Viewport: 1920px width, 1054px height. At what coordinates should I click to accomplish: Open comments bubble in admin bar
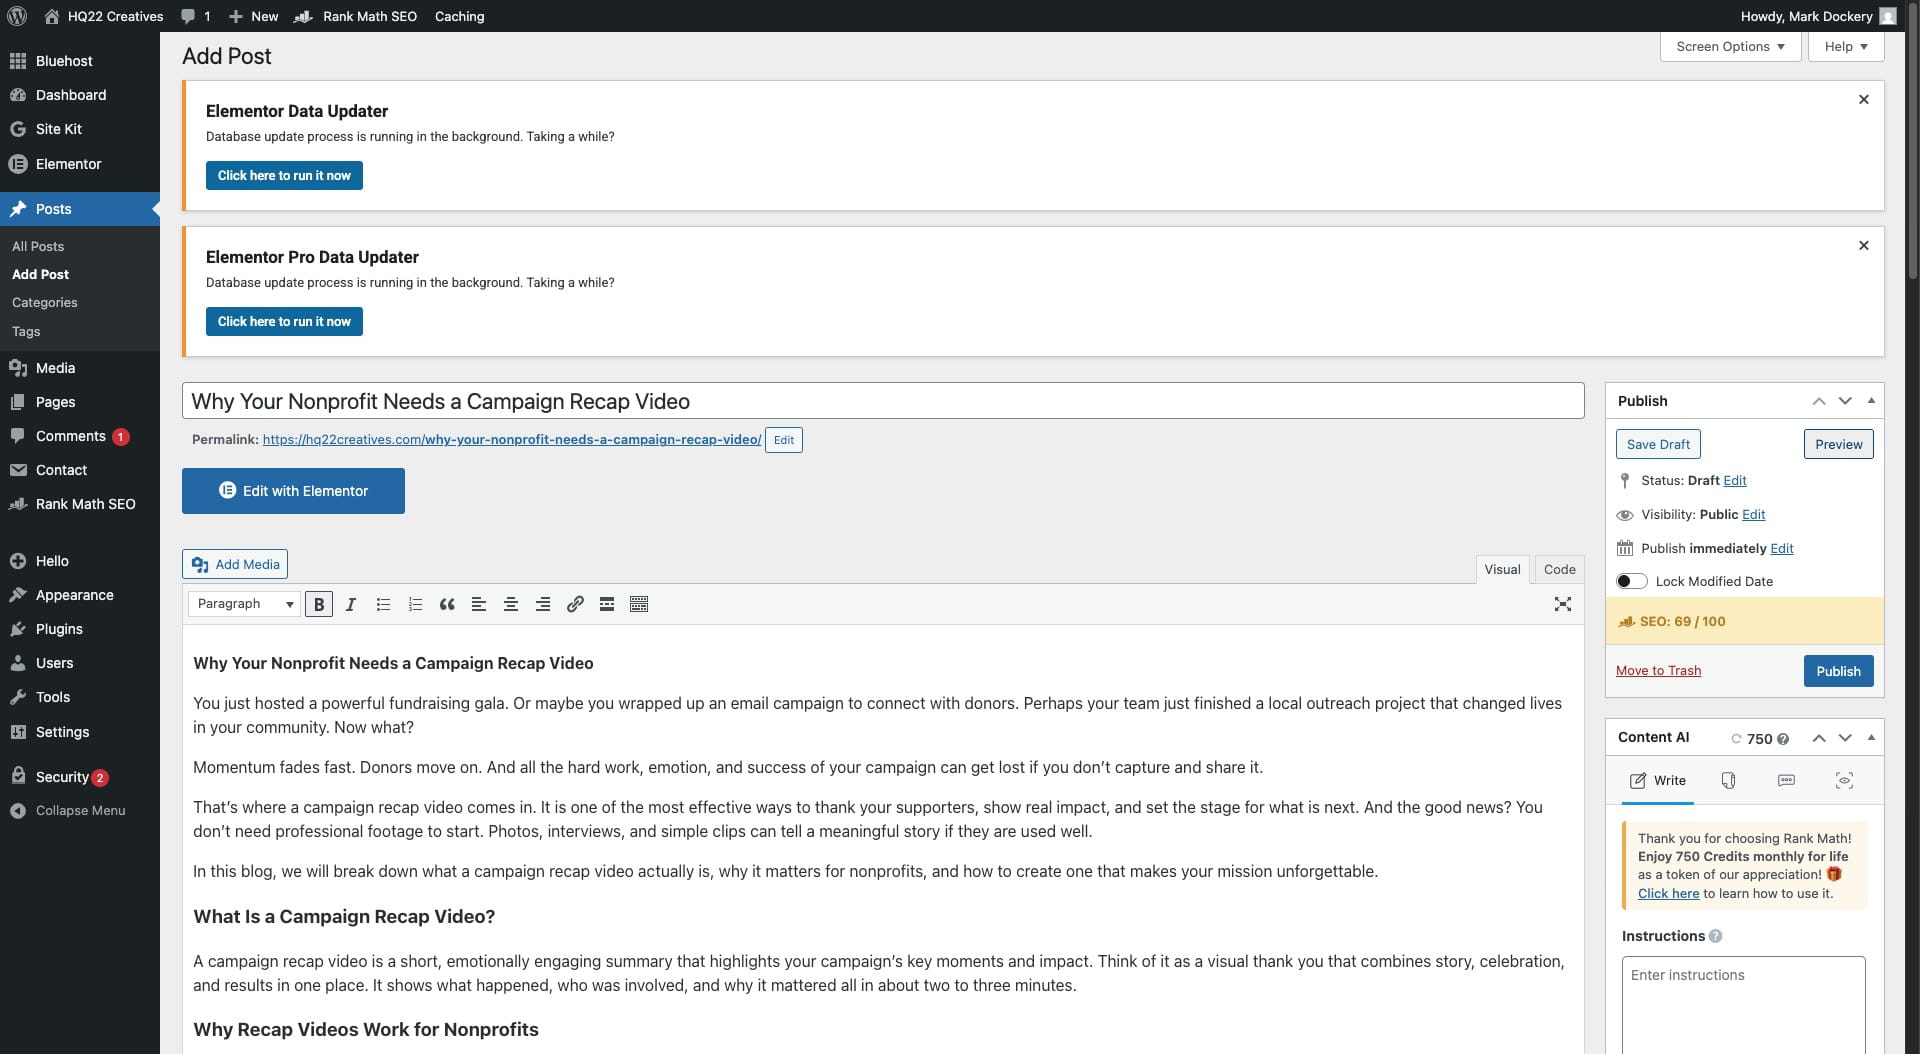coord(196,16)
